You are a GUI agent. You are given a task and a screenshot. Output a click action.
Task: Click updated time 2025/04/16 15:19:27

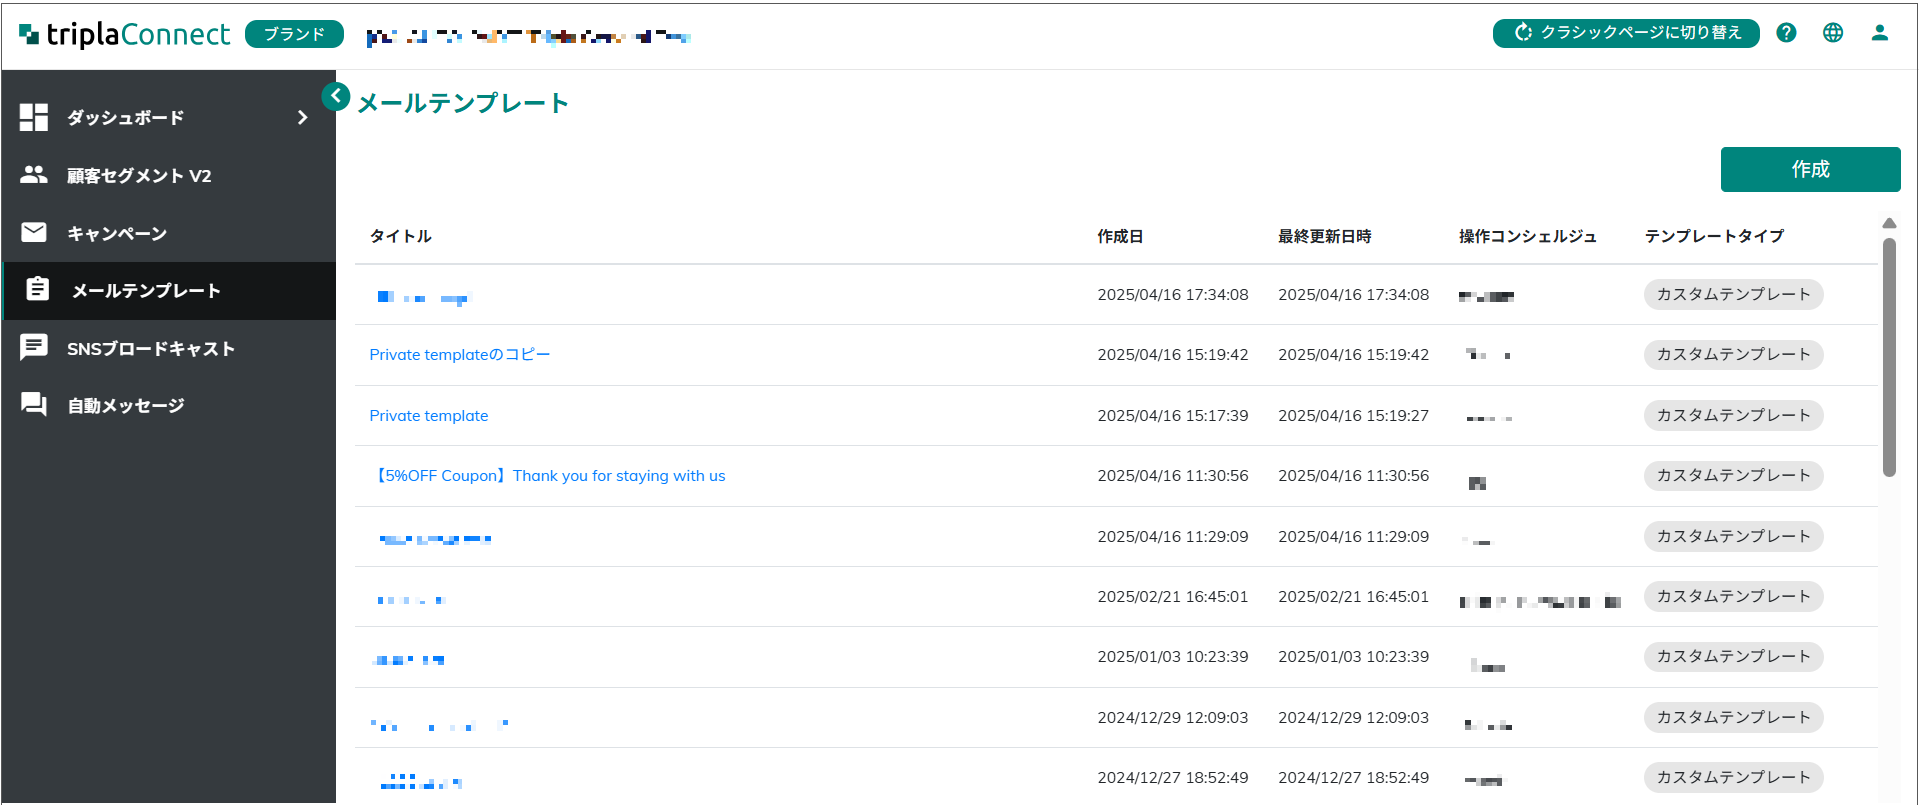click(x=1354, y=416)
